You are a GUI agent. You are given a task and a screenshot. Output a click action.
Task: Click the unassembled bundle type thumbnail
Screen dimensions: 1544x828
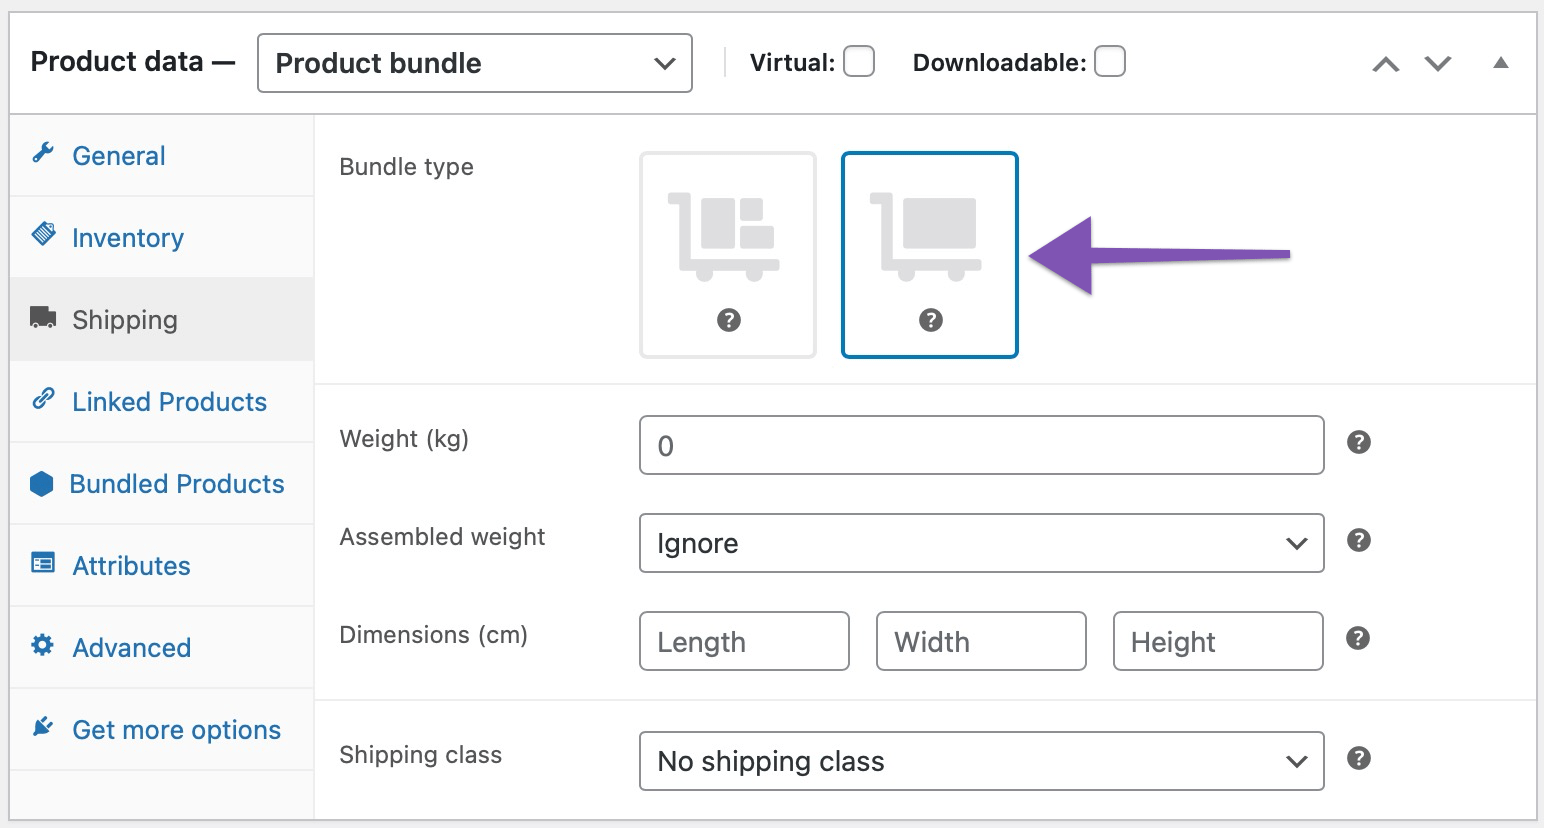click(727, 254)
